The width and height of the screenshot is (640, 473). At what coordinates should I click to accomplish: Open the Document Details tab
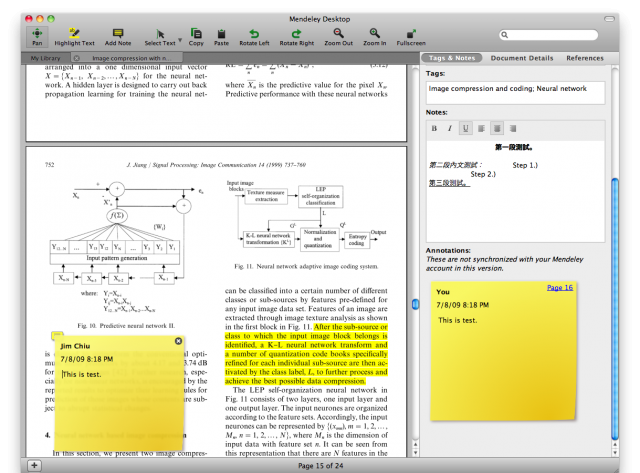point(522,58)
